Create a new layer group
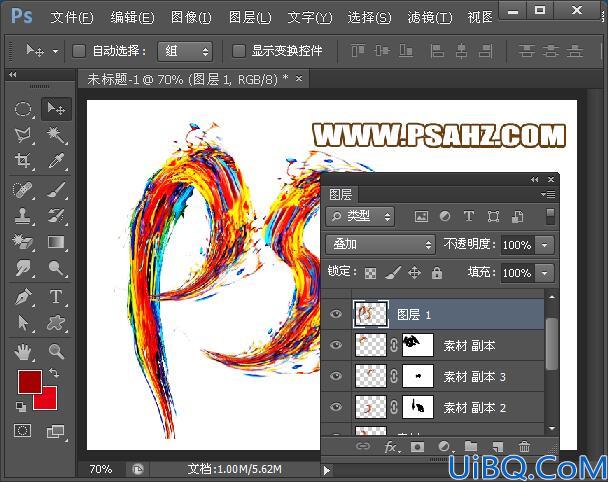608x482 pixels. click(x=471, y=446)
